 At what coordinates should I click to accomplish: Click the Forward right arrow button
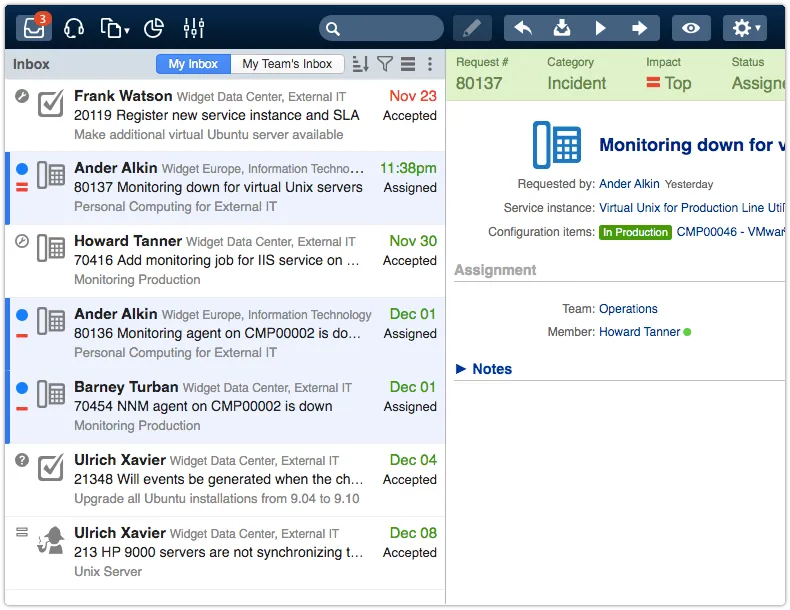coord(639,28)
